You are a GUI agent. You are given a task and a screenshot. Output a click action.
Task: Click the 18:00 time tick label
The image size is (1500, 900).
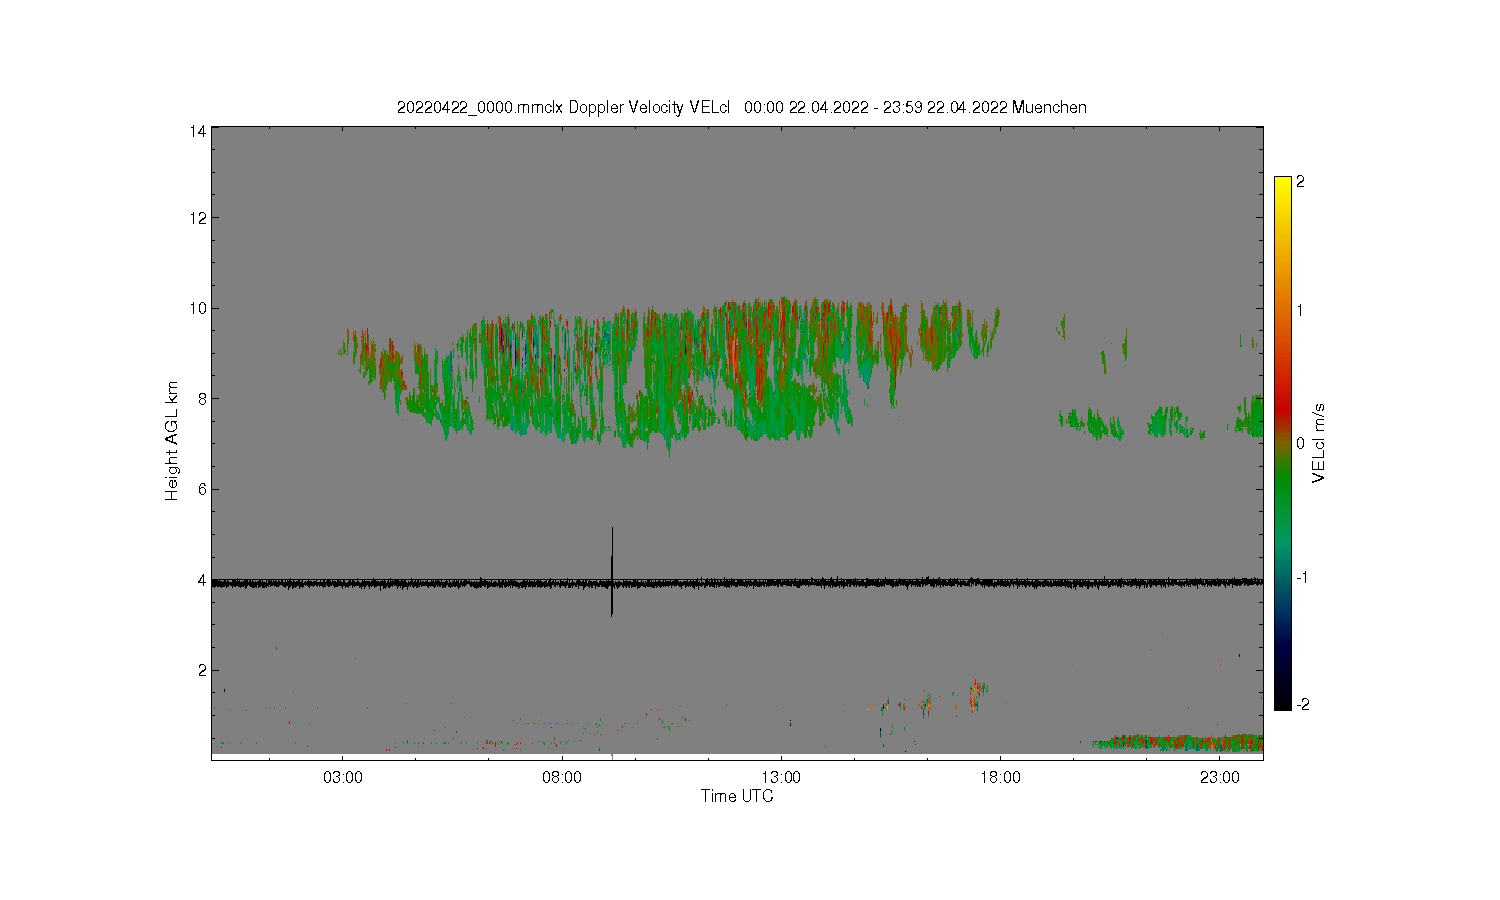(x=1000, y=777)
